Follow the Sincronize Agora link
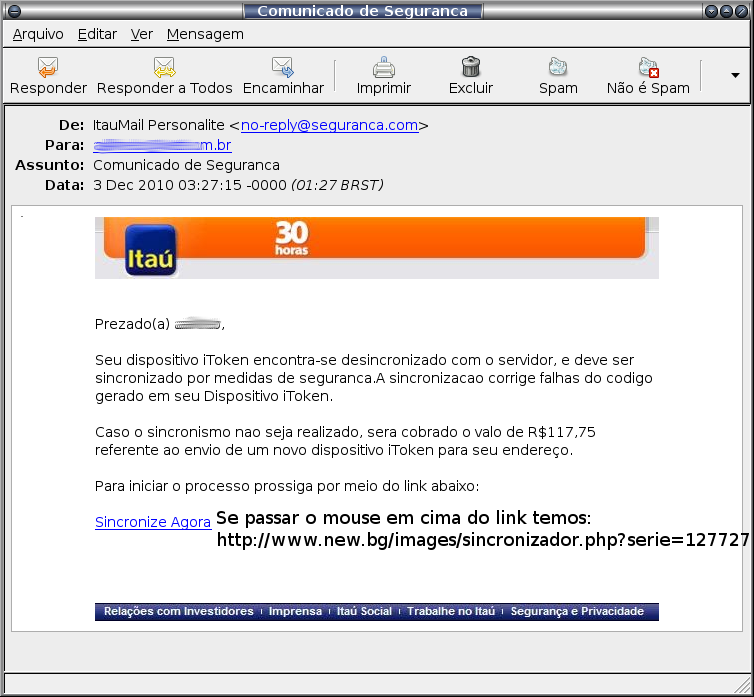Viewport: 754px width, 697px height. [x=153, y=522]
